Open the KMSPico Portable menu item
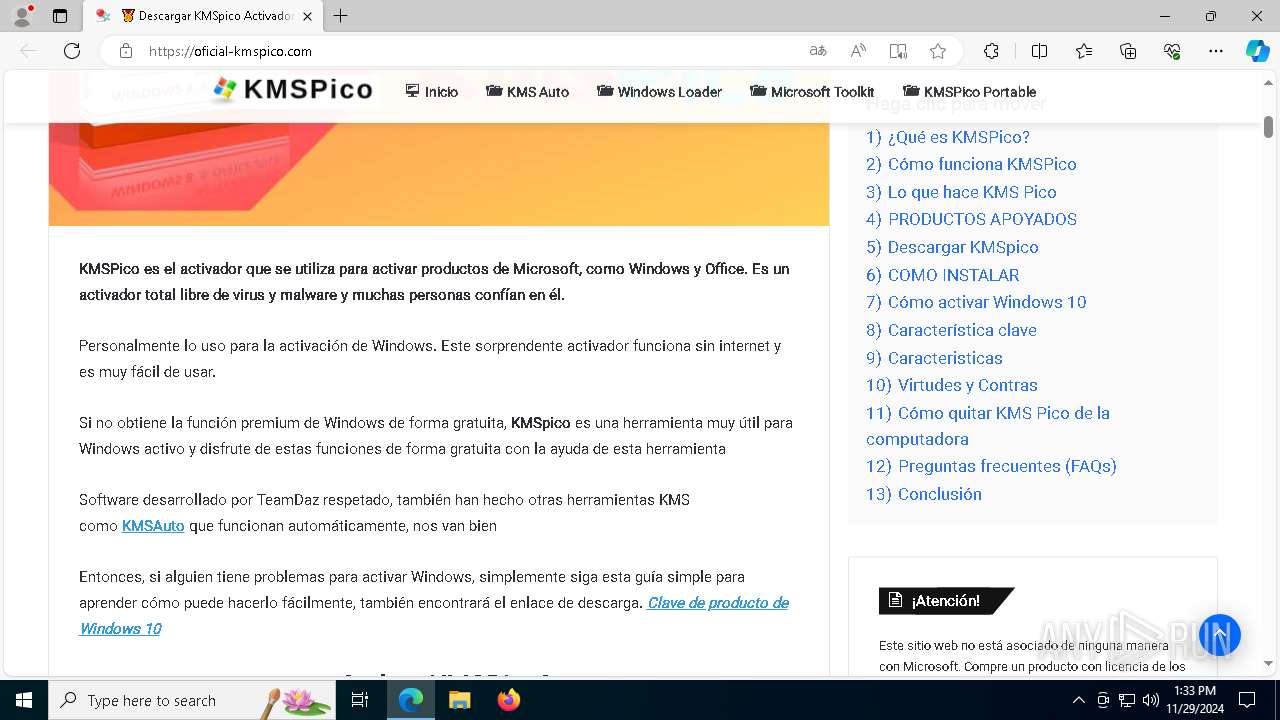This screenshot has height=720, width=1280. (969, 91)
